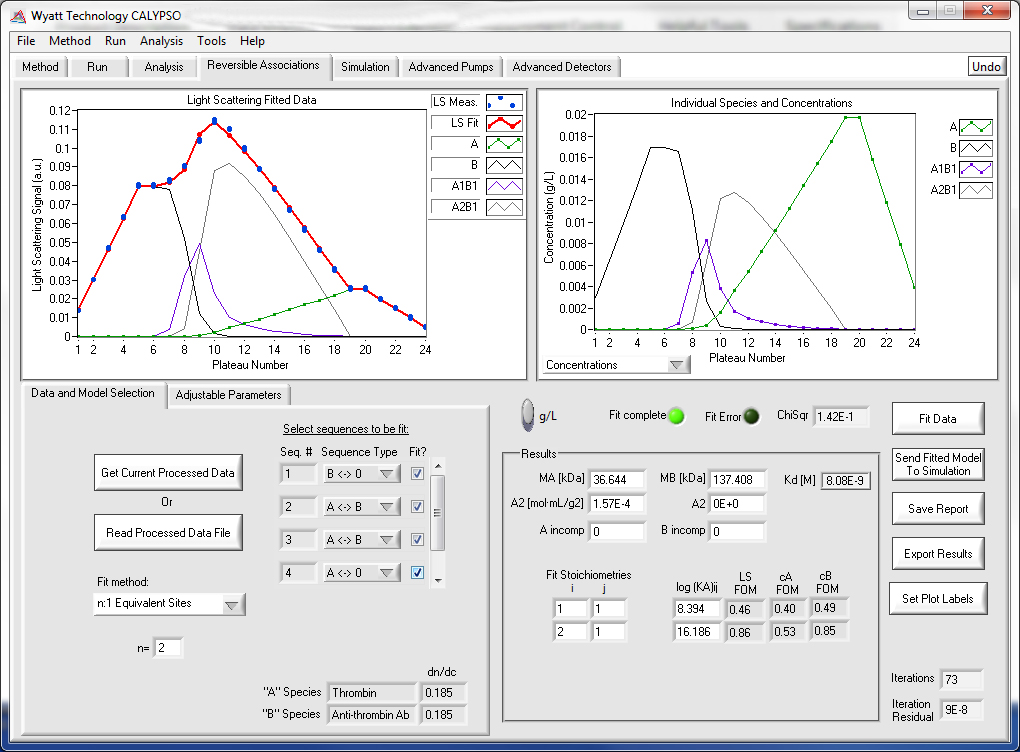Click the green A species legend icon in left plot
Image resolution: width=1020 pixels, height=752 pixels.
point(504,144)
